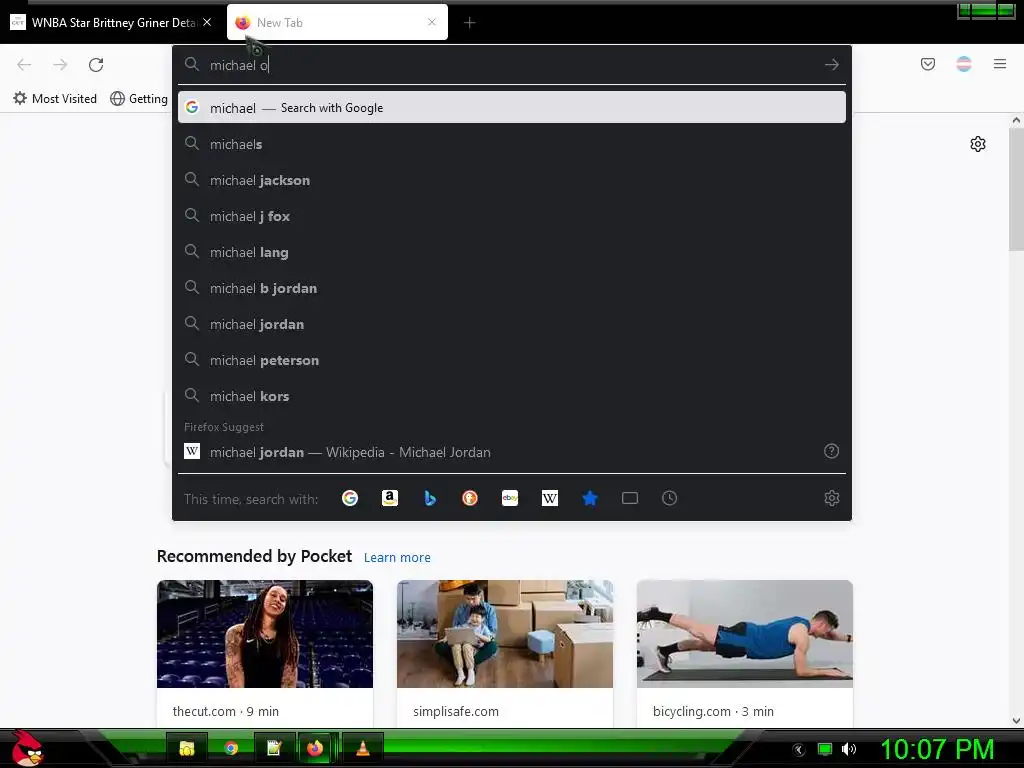Screen dimensions: 1024x768
Task: Open VLC media player from taskbar
Action: (x=363, y=748)
